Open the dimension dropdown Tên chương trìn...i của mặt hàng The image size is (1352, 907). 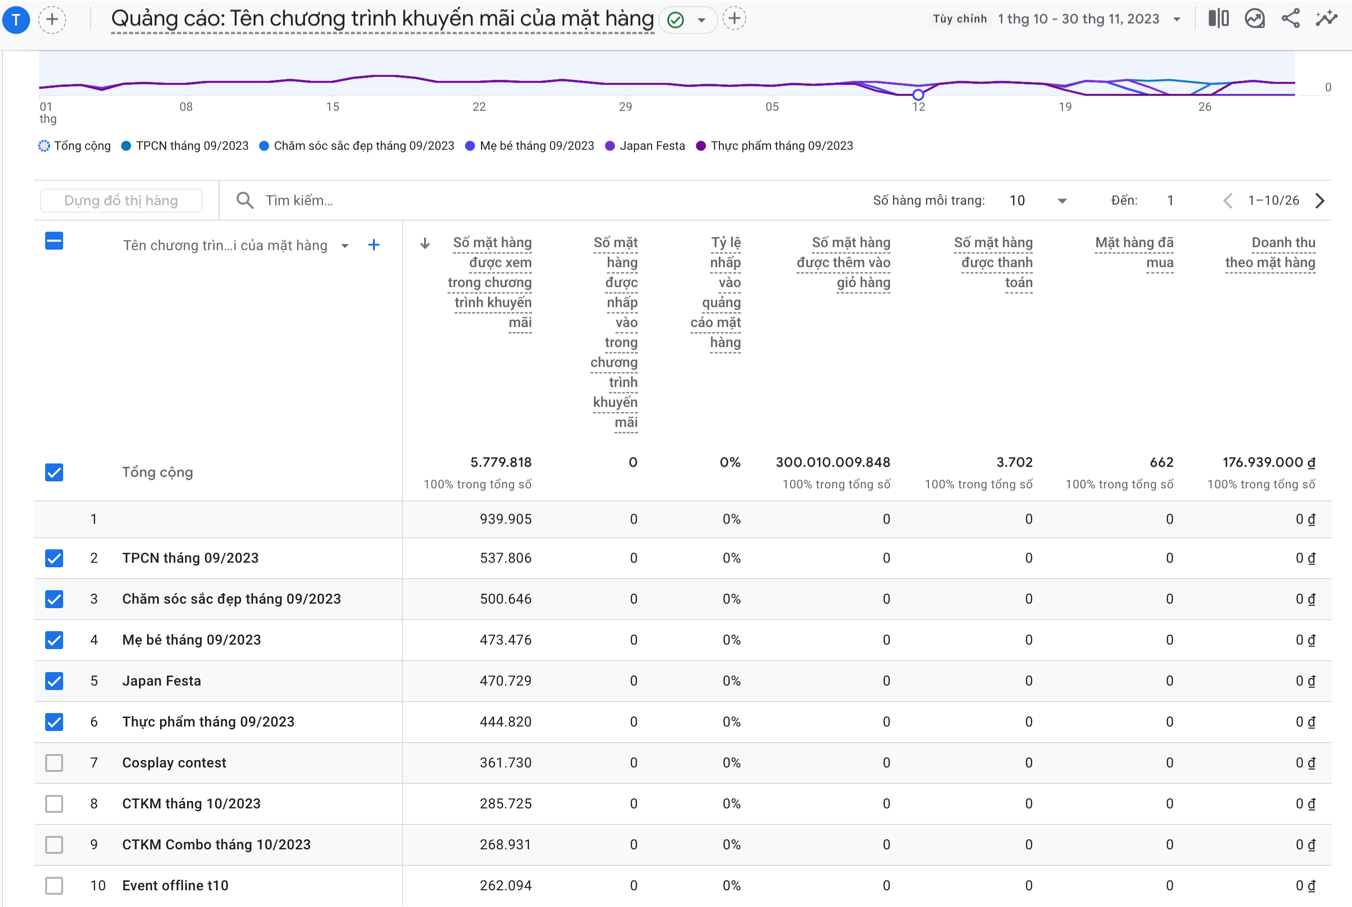(236, 246)
